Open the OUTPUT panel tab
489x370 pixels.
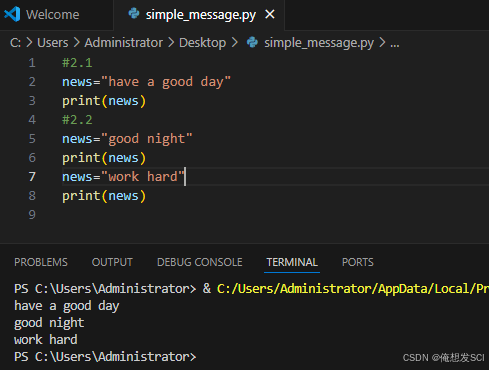click(x=112, y=262)
